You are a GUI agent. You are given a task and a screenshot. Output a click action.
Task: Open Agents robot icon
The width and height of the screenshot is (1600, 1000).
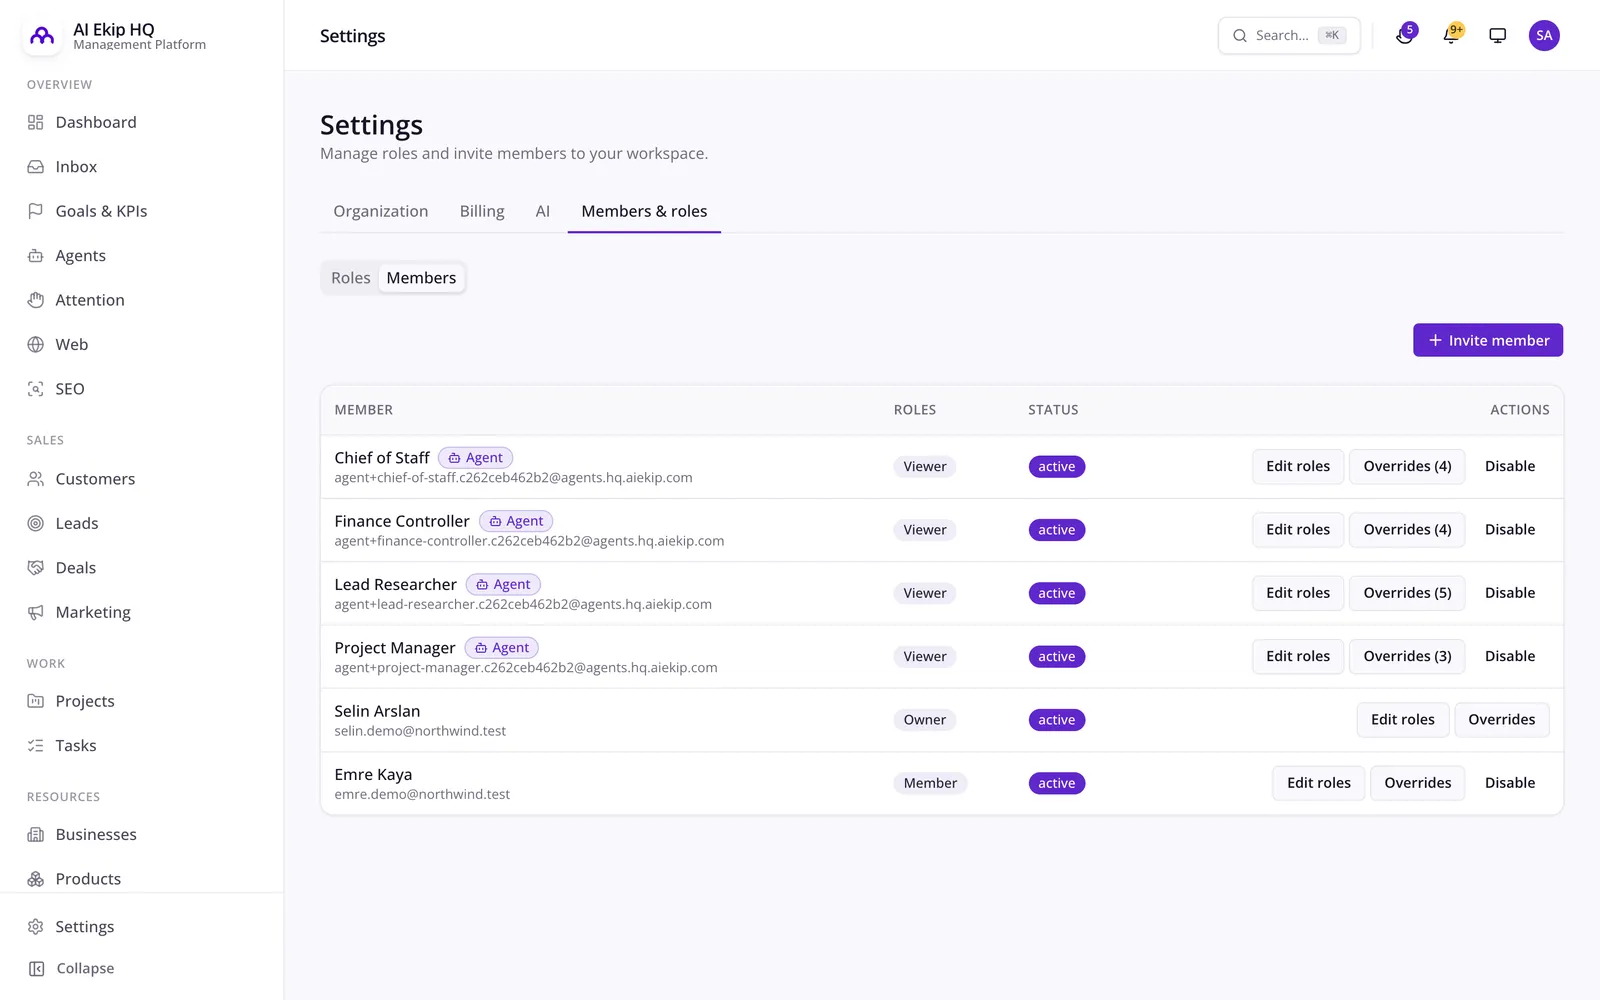click(36, 256)
